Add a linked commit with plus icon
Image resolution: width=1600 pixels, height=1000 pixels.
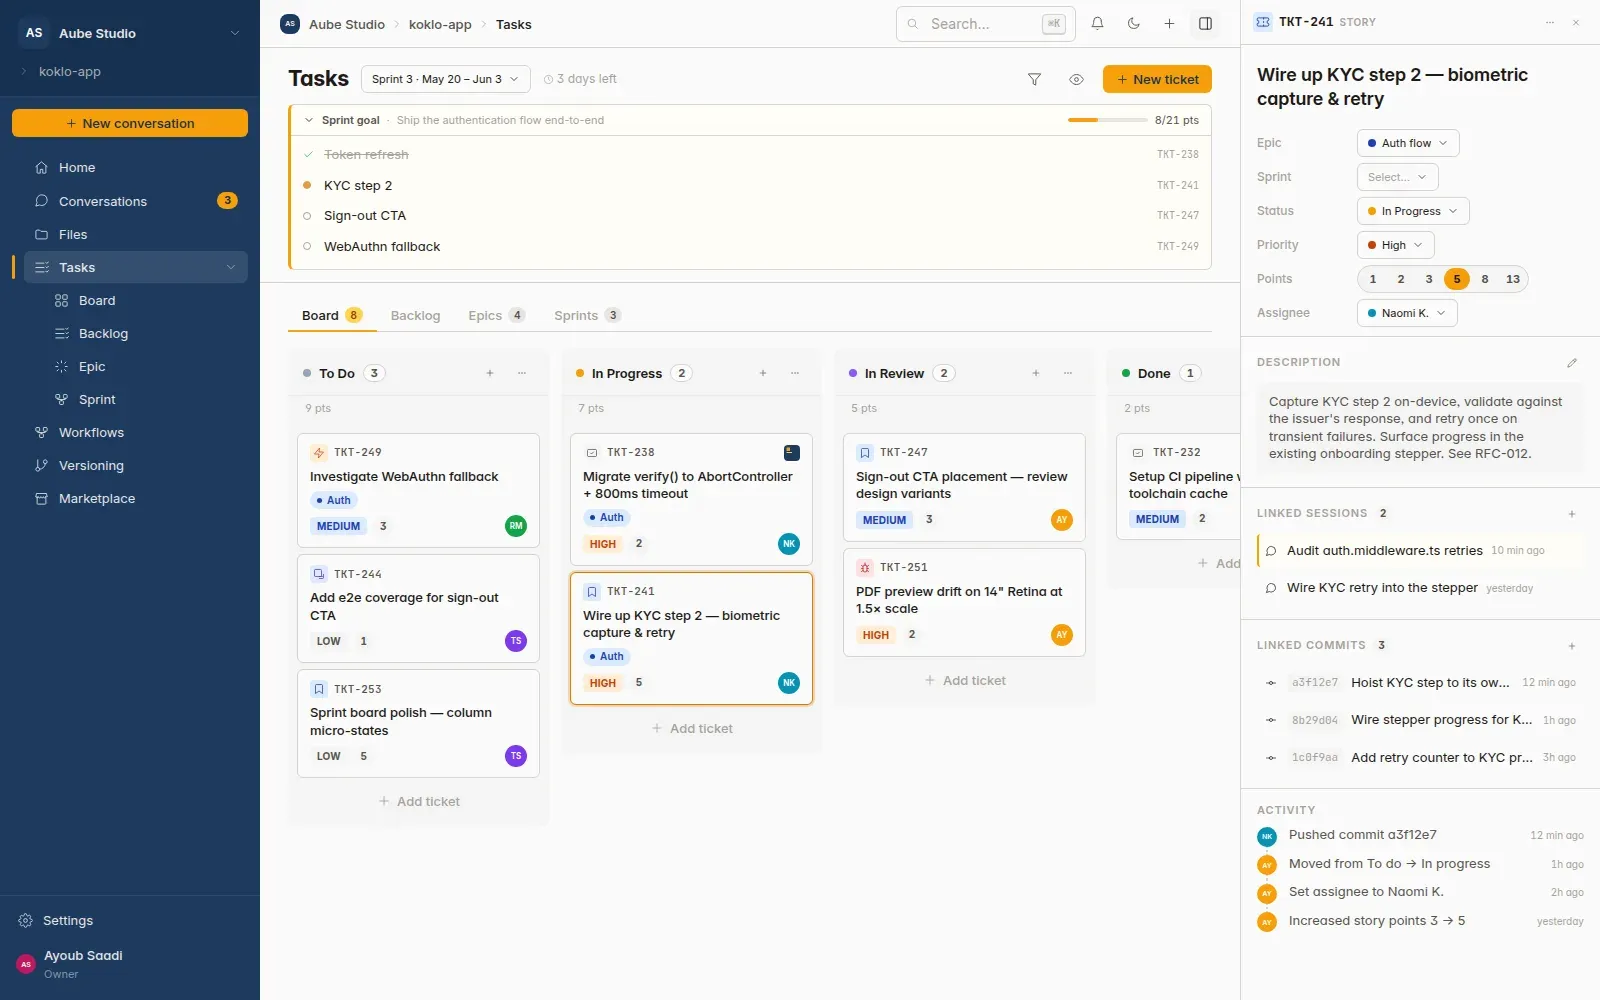pos(1572,646)
